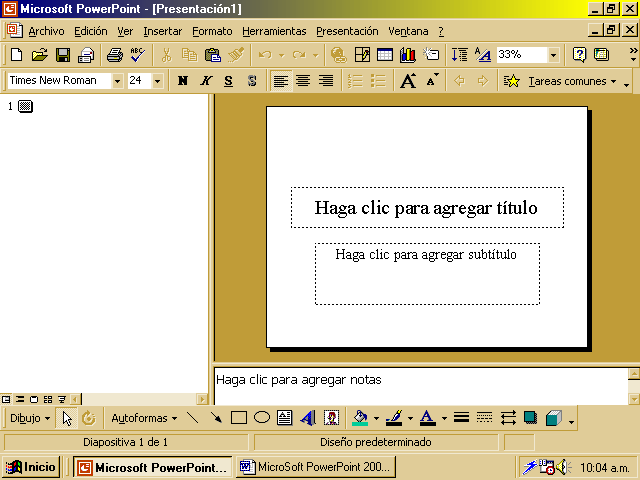
Task: Align text to the left
Action: [x=280, y=81]
